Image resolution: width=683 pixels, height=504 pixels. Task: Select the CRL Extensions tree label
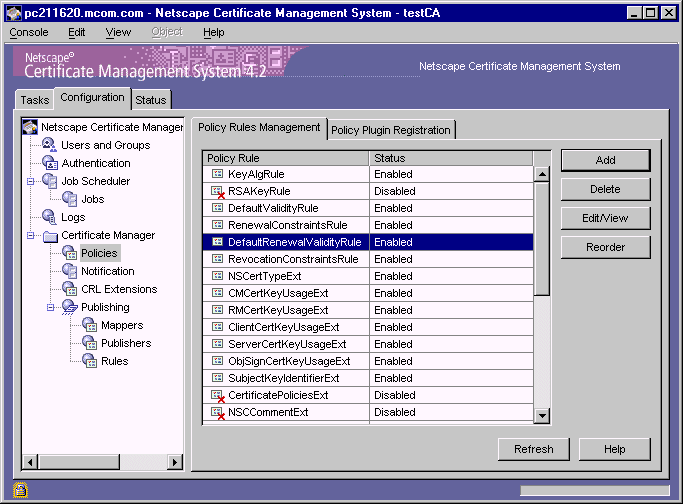[119, 289]
